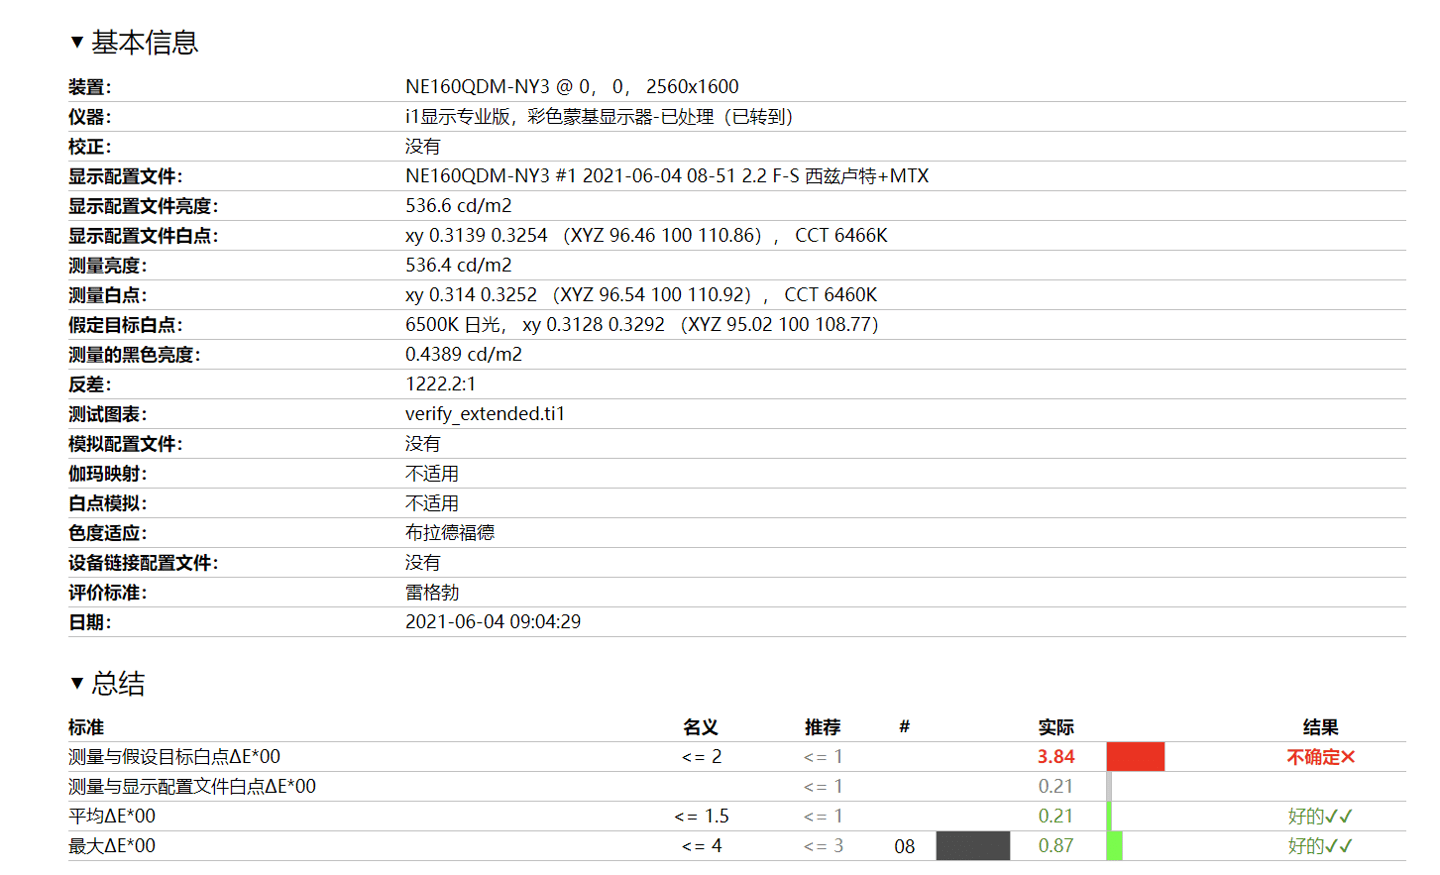Select the 伽玛映射 label
The height and width of the screenshot is (875, 1440).
pos(108,474)
